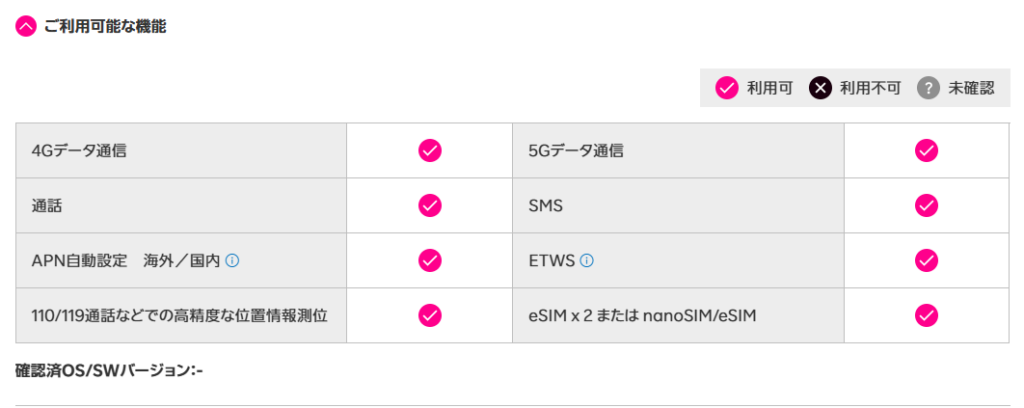Click the 未確認 legend question mark icon
This screenshot has width=1024, height=408.
[x=929, y=88]
